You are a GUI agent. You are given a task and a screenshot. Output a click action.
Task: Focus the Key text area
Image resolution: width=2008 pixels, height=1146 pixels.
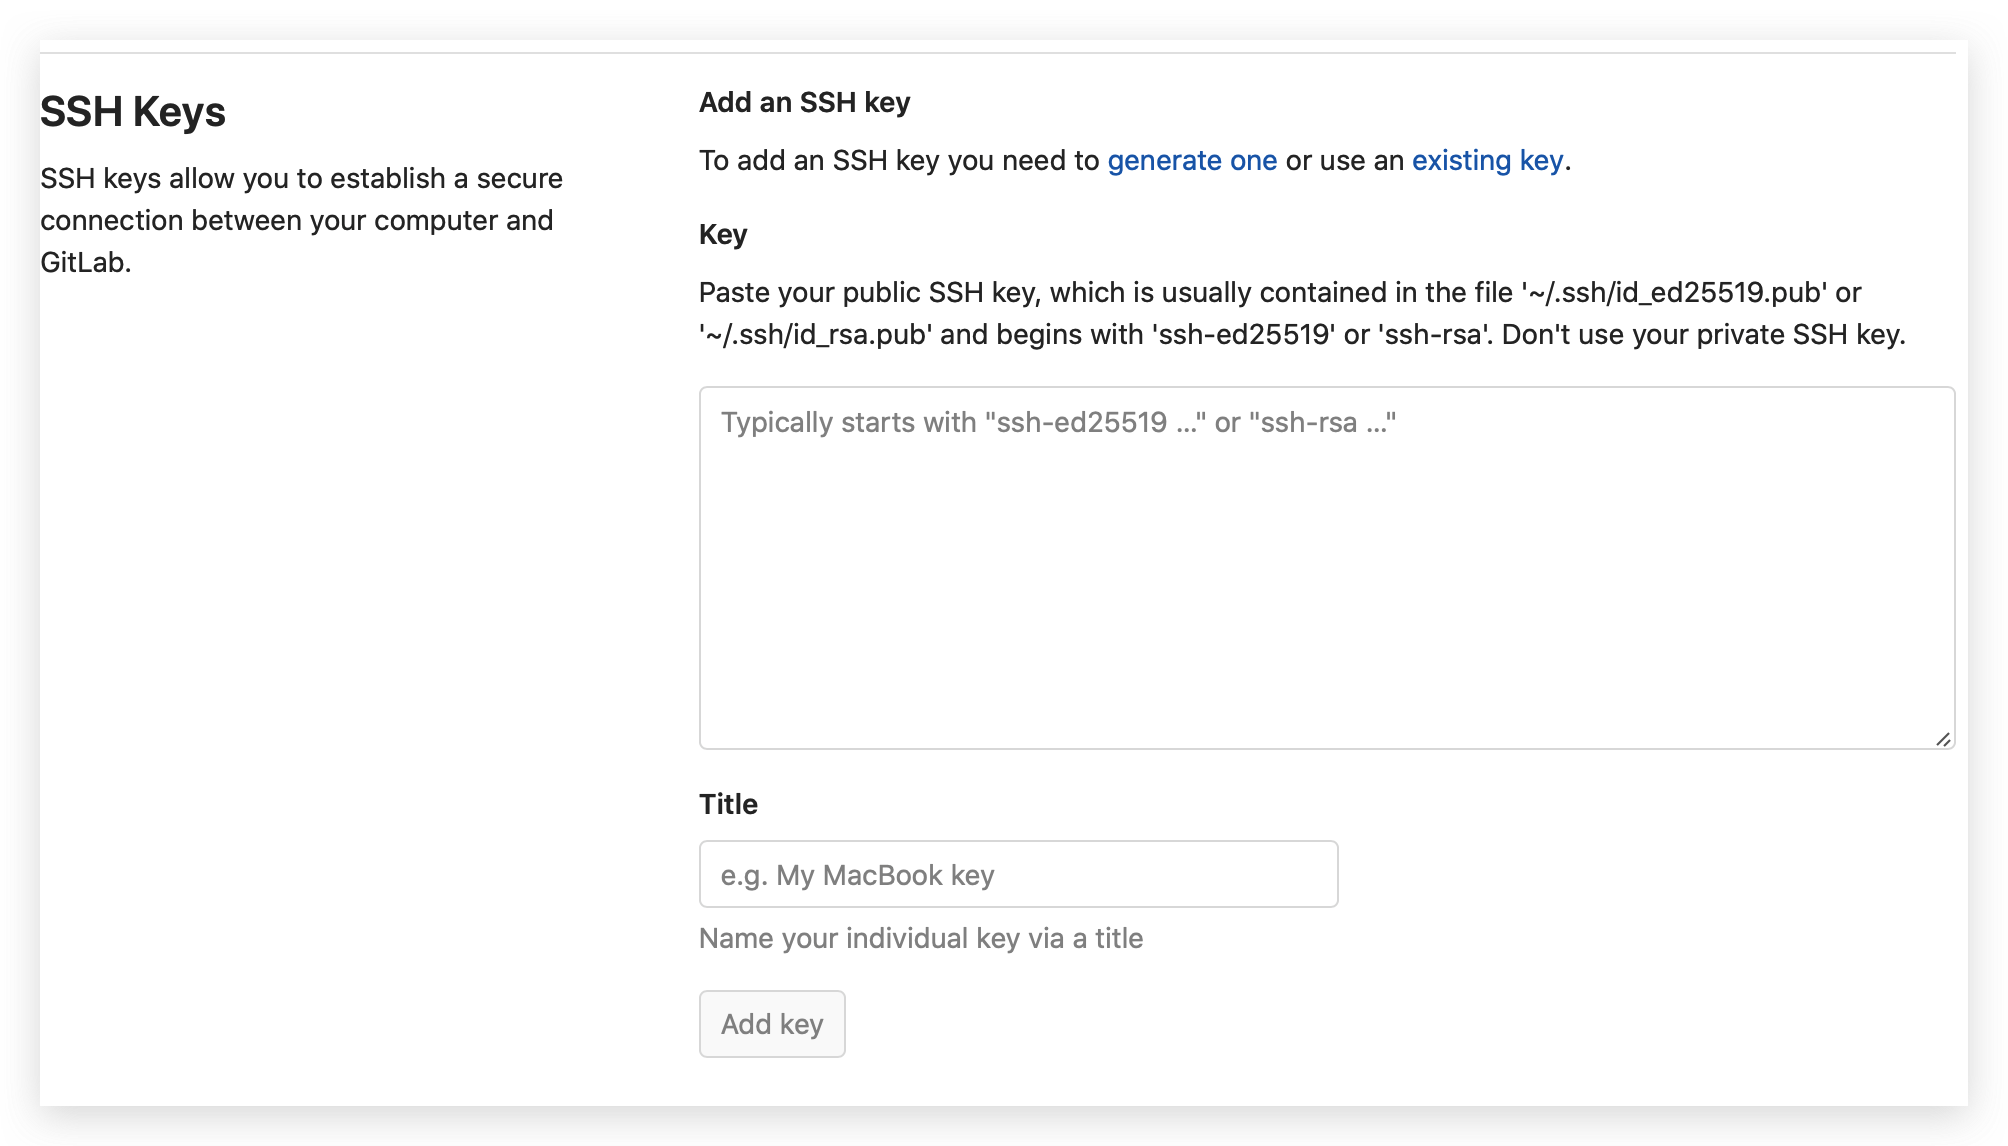tap(1327, 568)
